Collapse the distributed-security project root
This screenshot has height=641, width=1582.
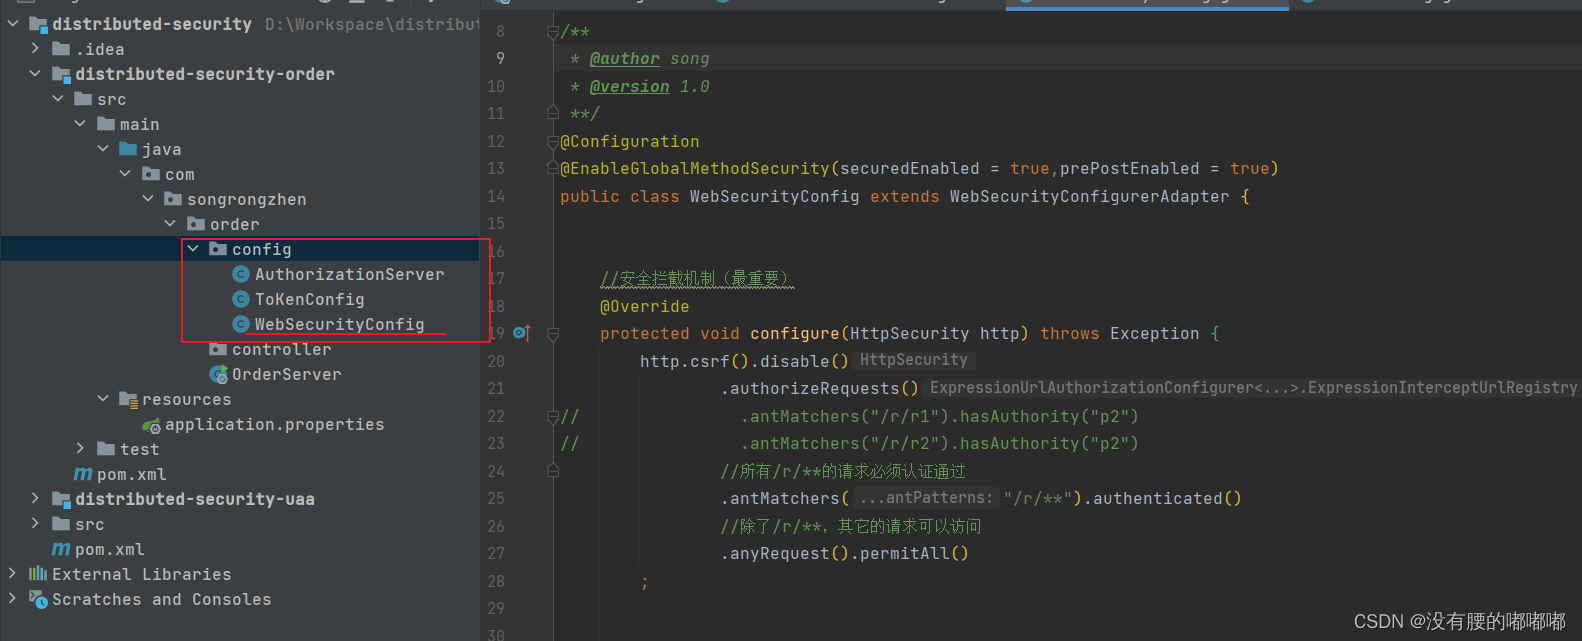coord(13,23)
